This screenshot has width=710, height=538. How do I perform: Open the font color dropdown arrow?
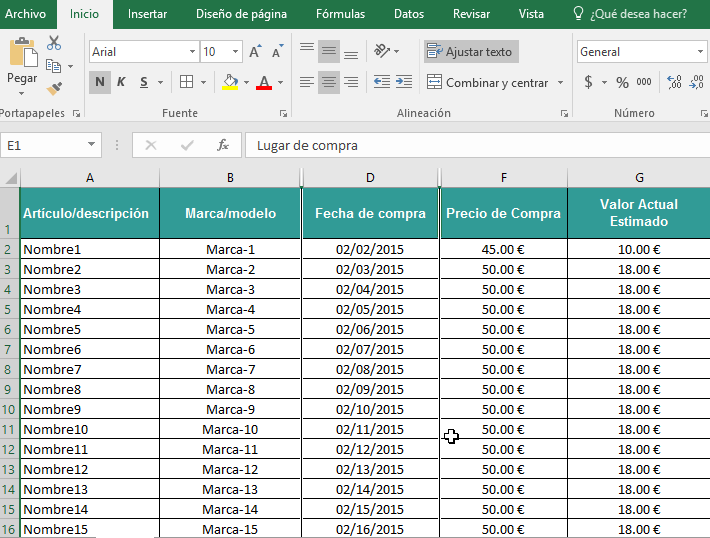point(280,82)
